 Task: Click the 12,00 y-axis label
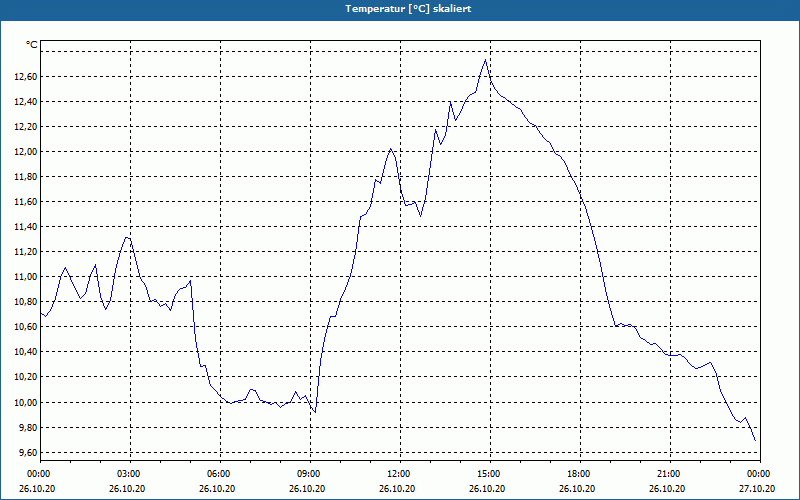(26, 152)
